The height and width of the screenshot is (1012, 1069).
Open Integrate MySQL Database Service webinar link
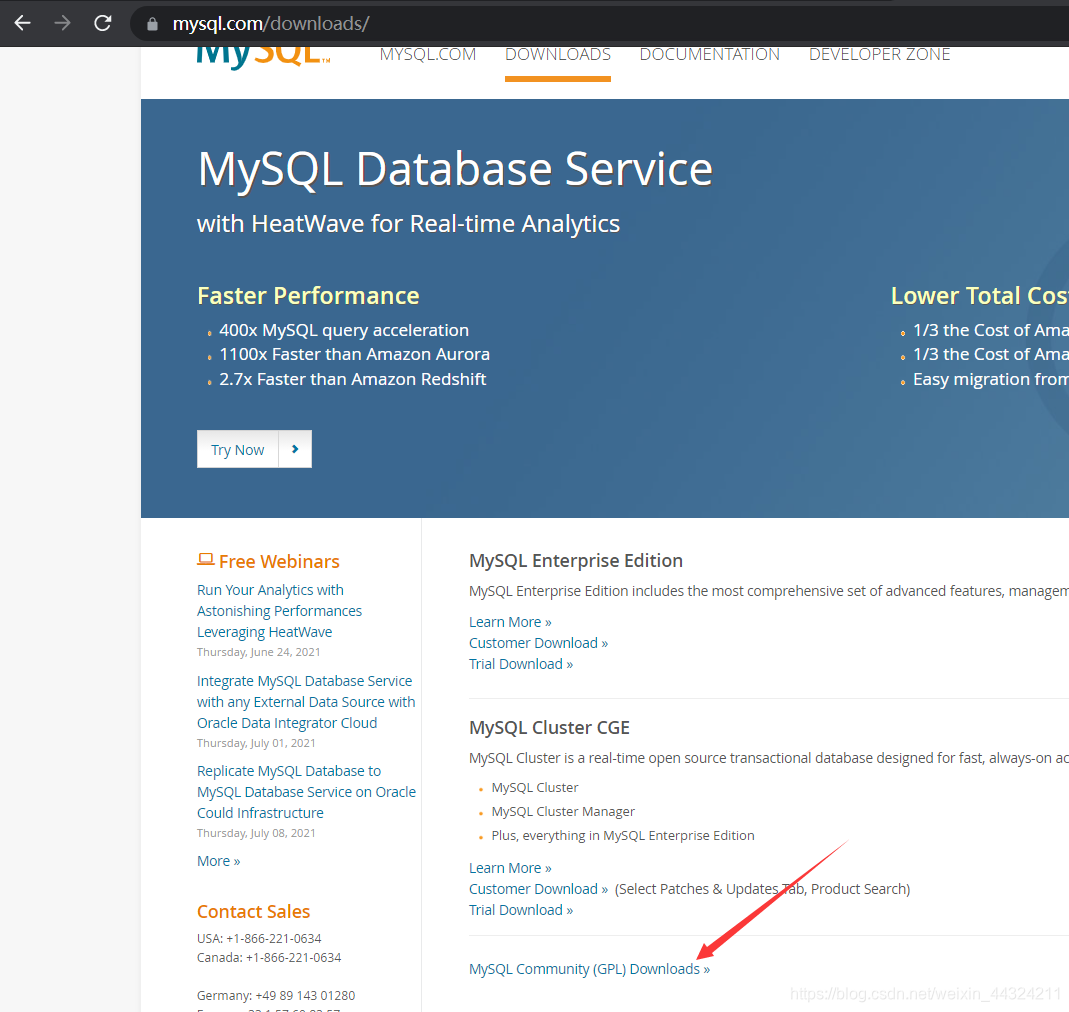[x=306, y=702]
